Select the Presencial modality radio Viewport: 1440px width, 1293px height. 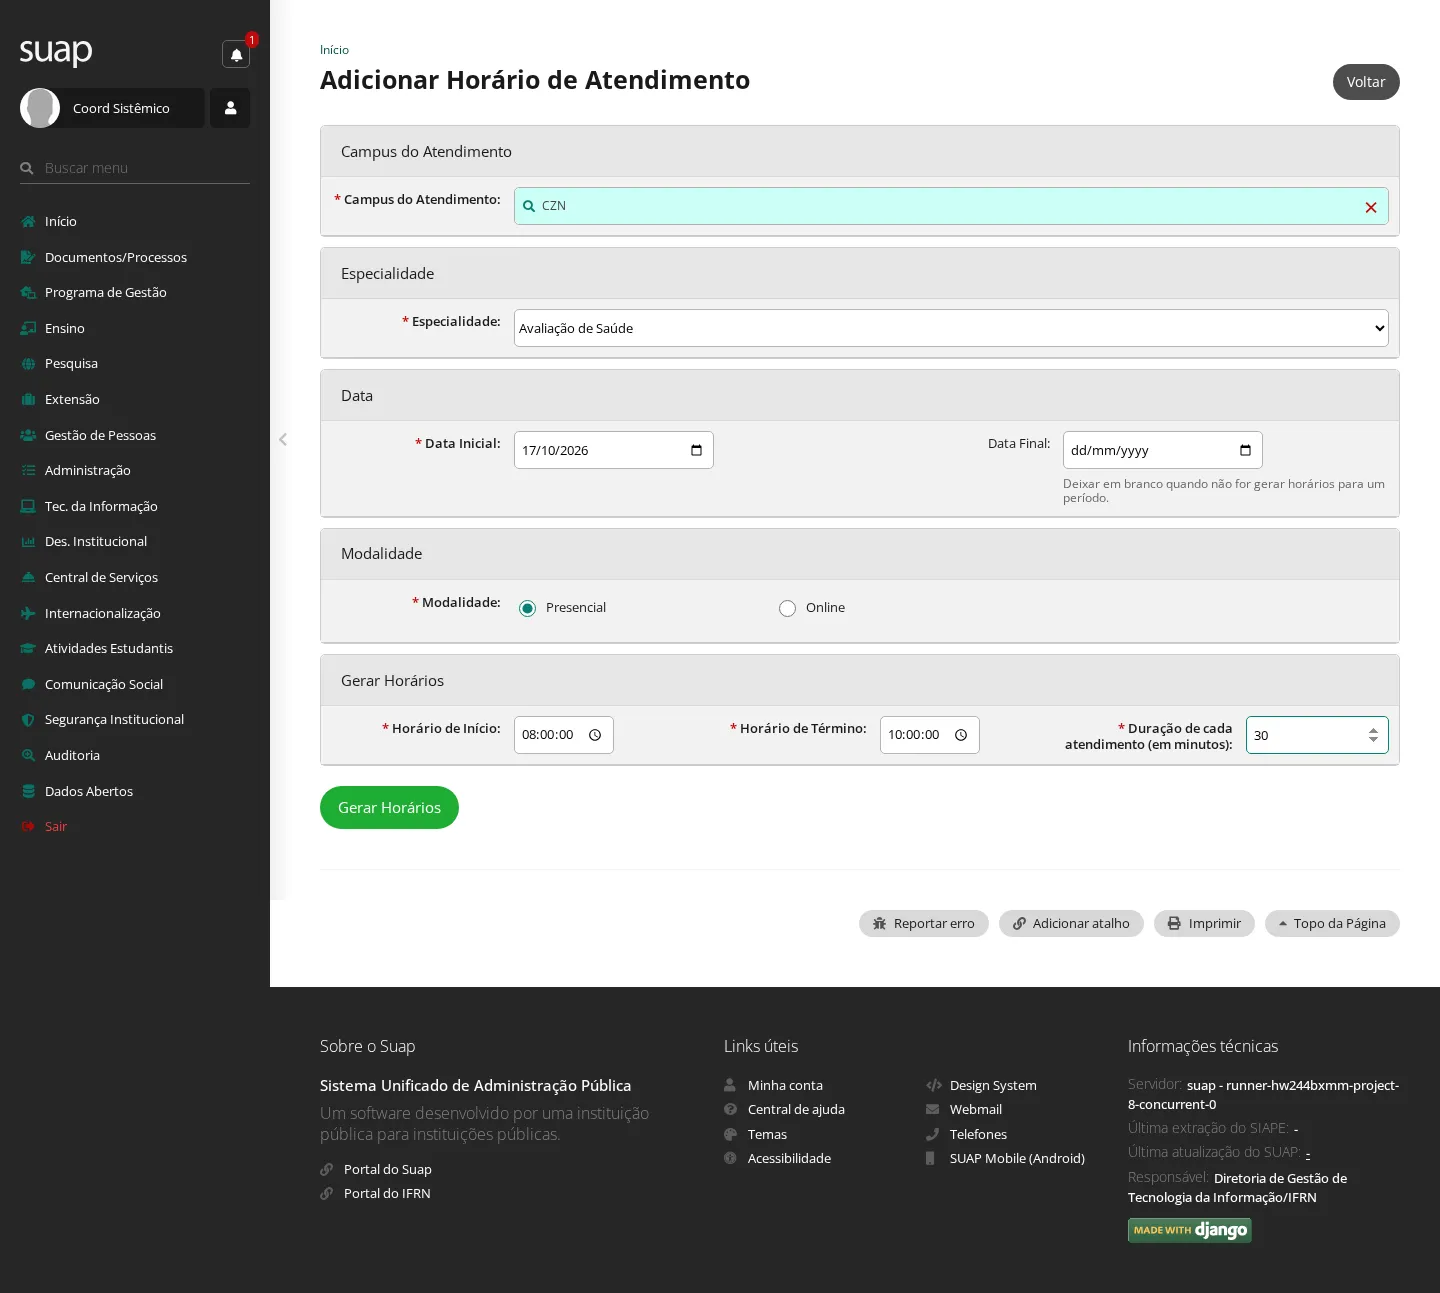click(x=528, y=608)
